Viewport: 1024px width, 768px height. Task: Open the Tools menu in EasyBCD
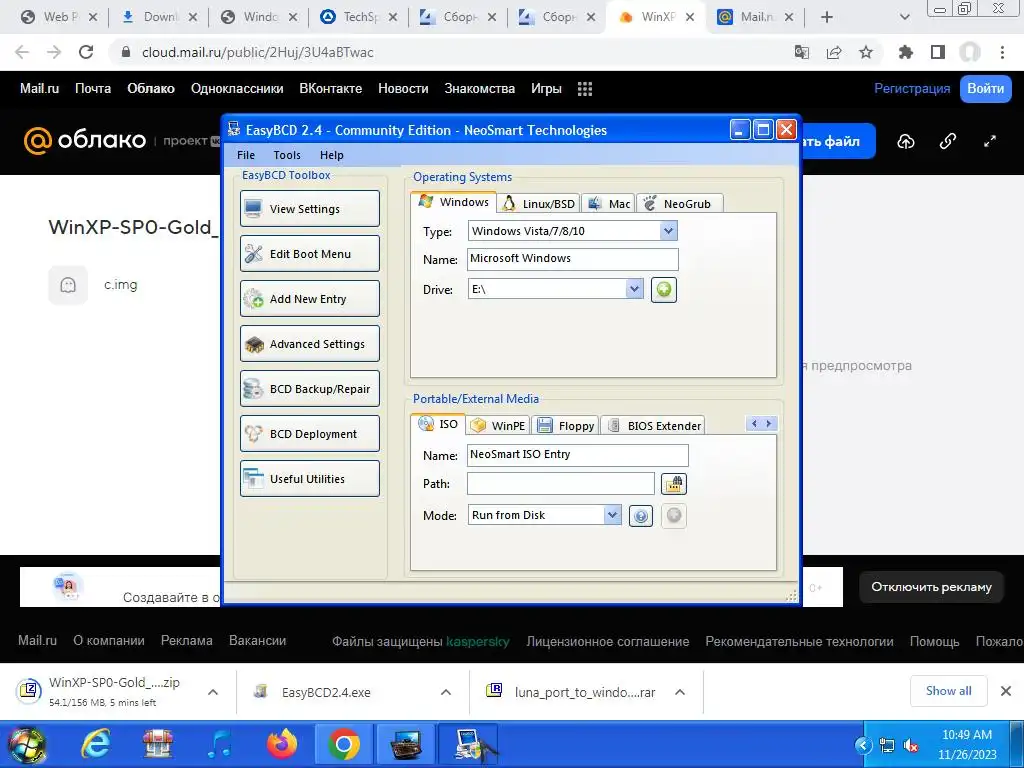click(x=287, y=155)
